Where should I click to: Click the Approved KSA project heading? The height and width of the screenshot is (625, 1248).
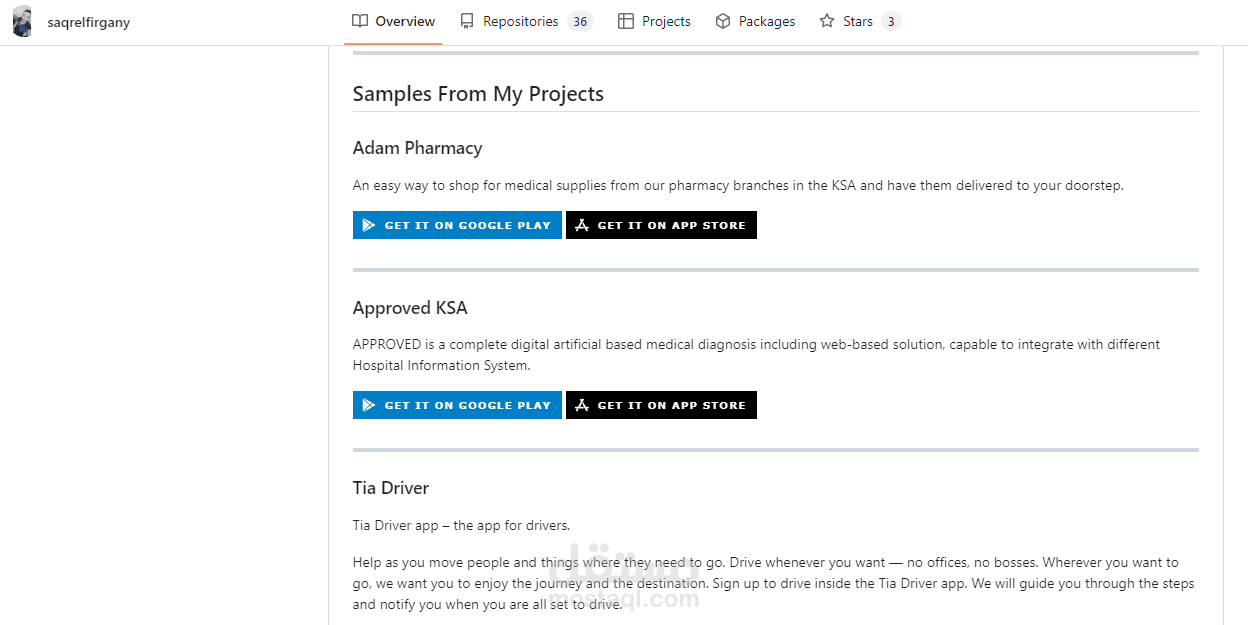(x=410, y=308)
